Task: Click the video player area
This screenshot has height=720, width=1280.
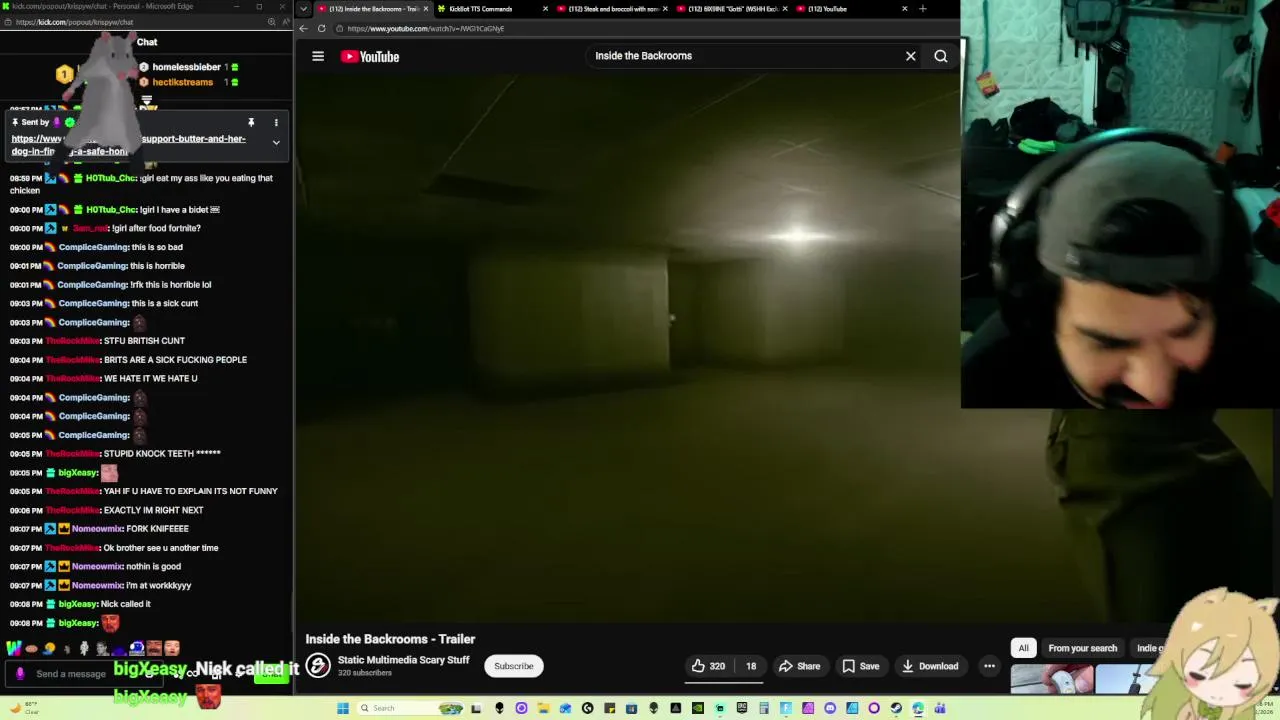Action: [628, 348]
